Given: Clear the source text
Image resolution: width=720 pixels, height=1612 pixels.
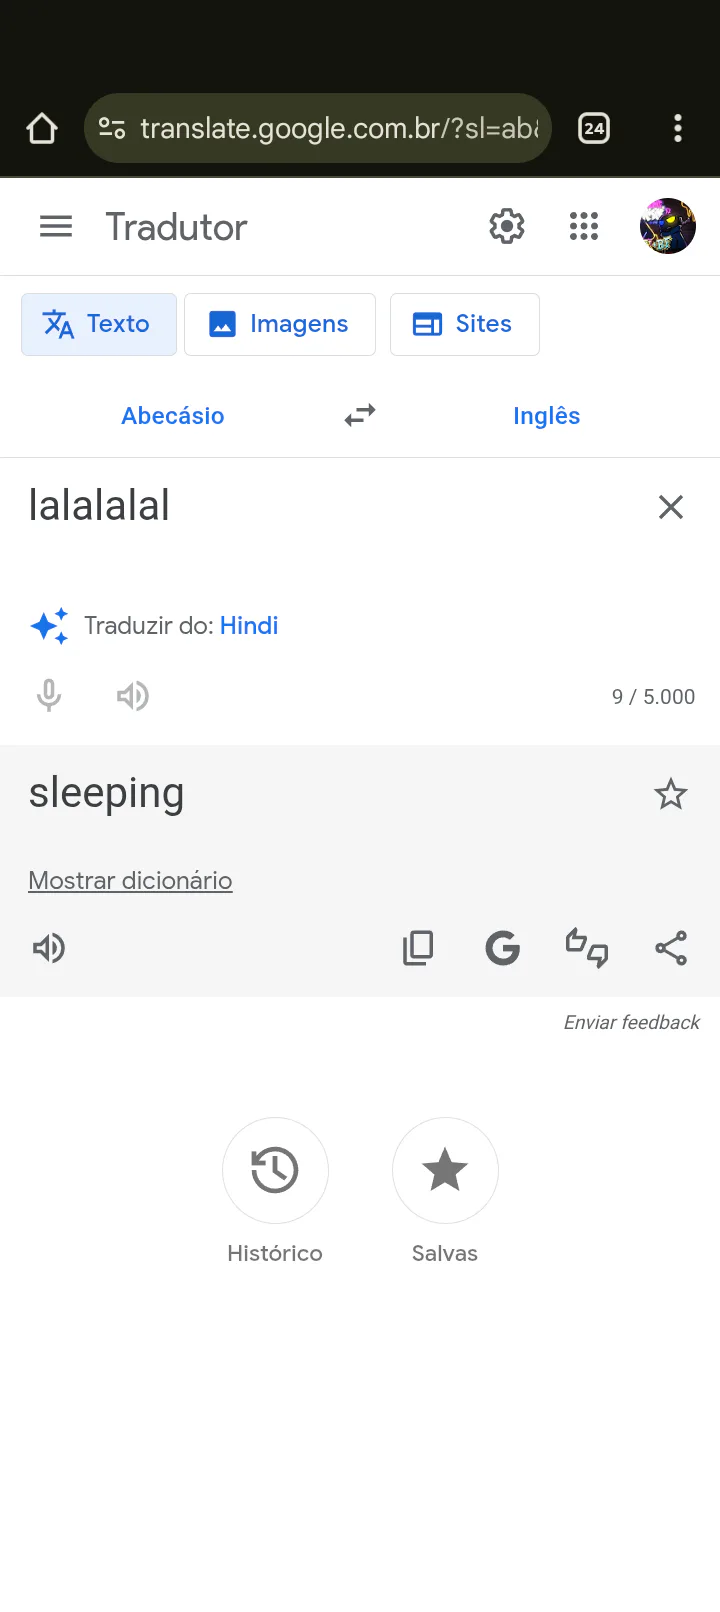Looking at the screenshot, I should [671, 507].
